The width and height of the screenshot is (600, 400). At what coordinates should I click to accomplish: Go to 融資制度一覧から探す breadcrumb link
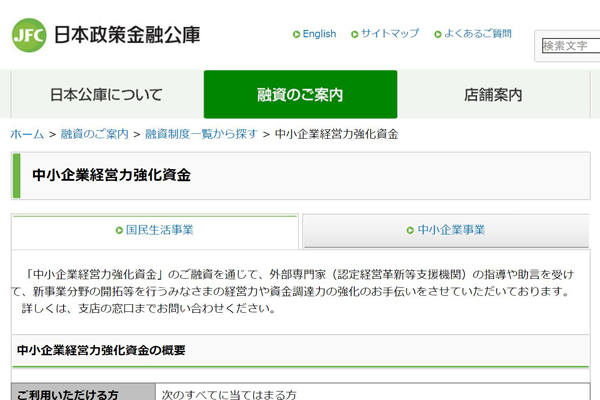point(201,134)
